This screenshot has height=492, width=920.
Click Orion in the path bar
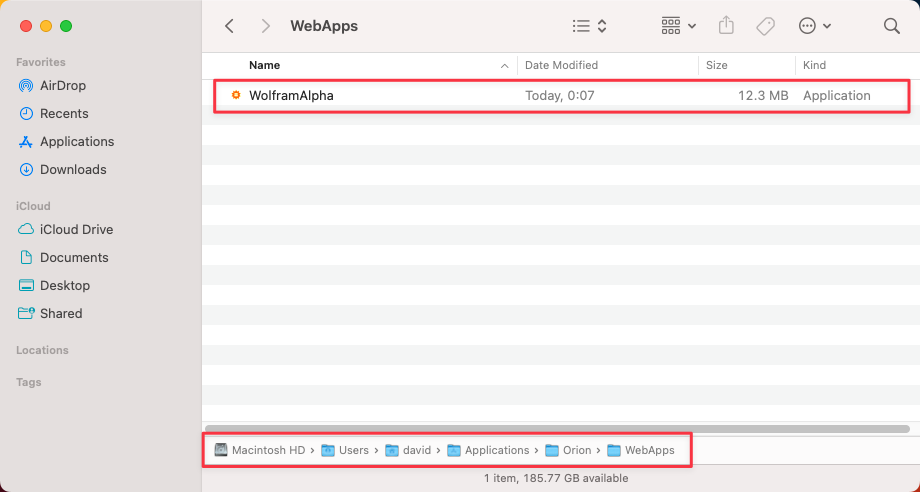click(x=568, y=450)
